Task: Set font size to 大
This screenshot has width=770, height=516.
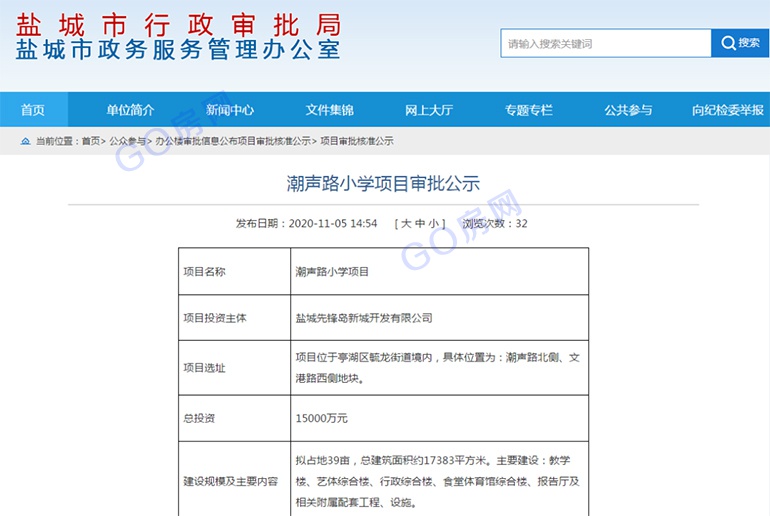Action: (406, 223)
